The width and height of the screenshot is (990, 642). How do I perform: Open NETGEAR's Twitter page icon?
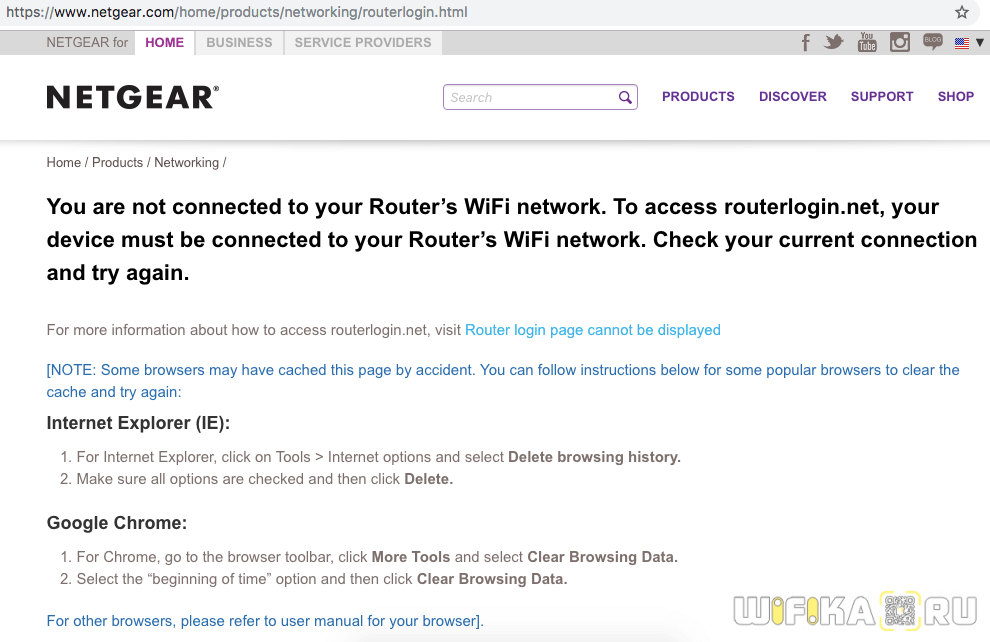click(834, 42)
